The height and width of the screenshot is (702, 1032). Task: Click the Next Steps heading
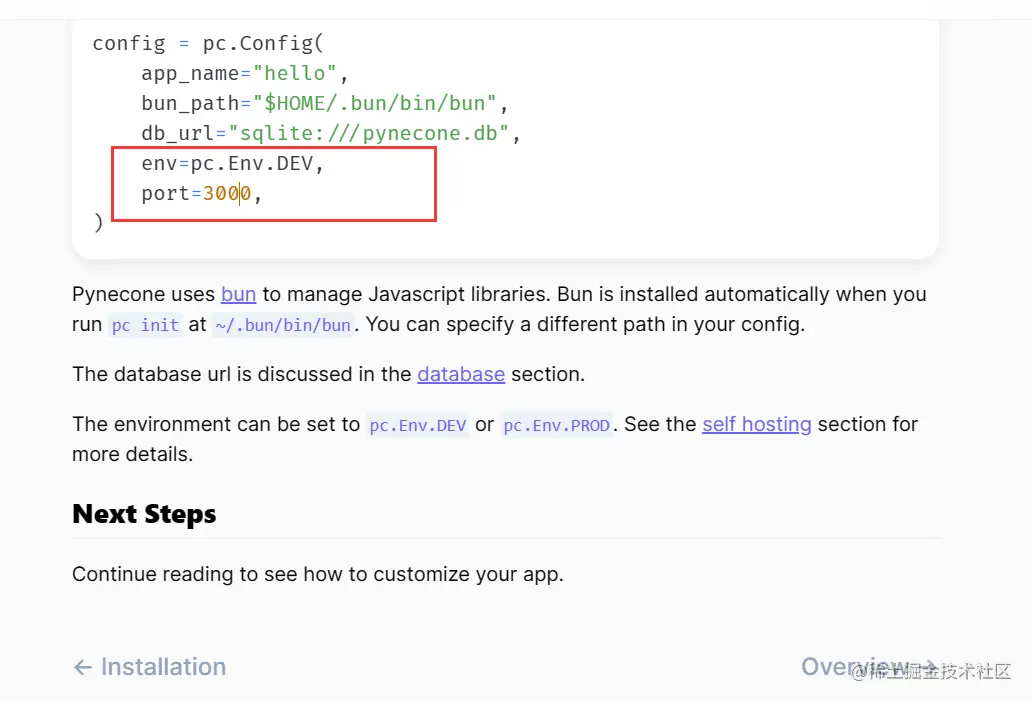(x=144, y=514)
